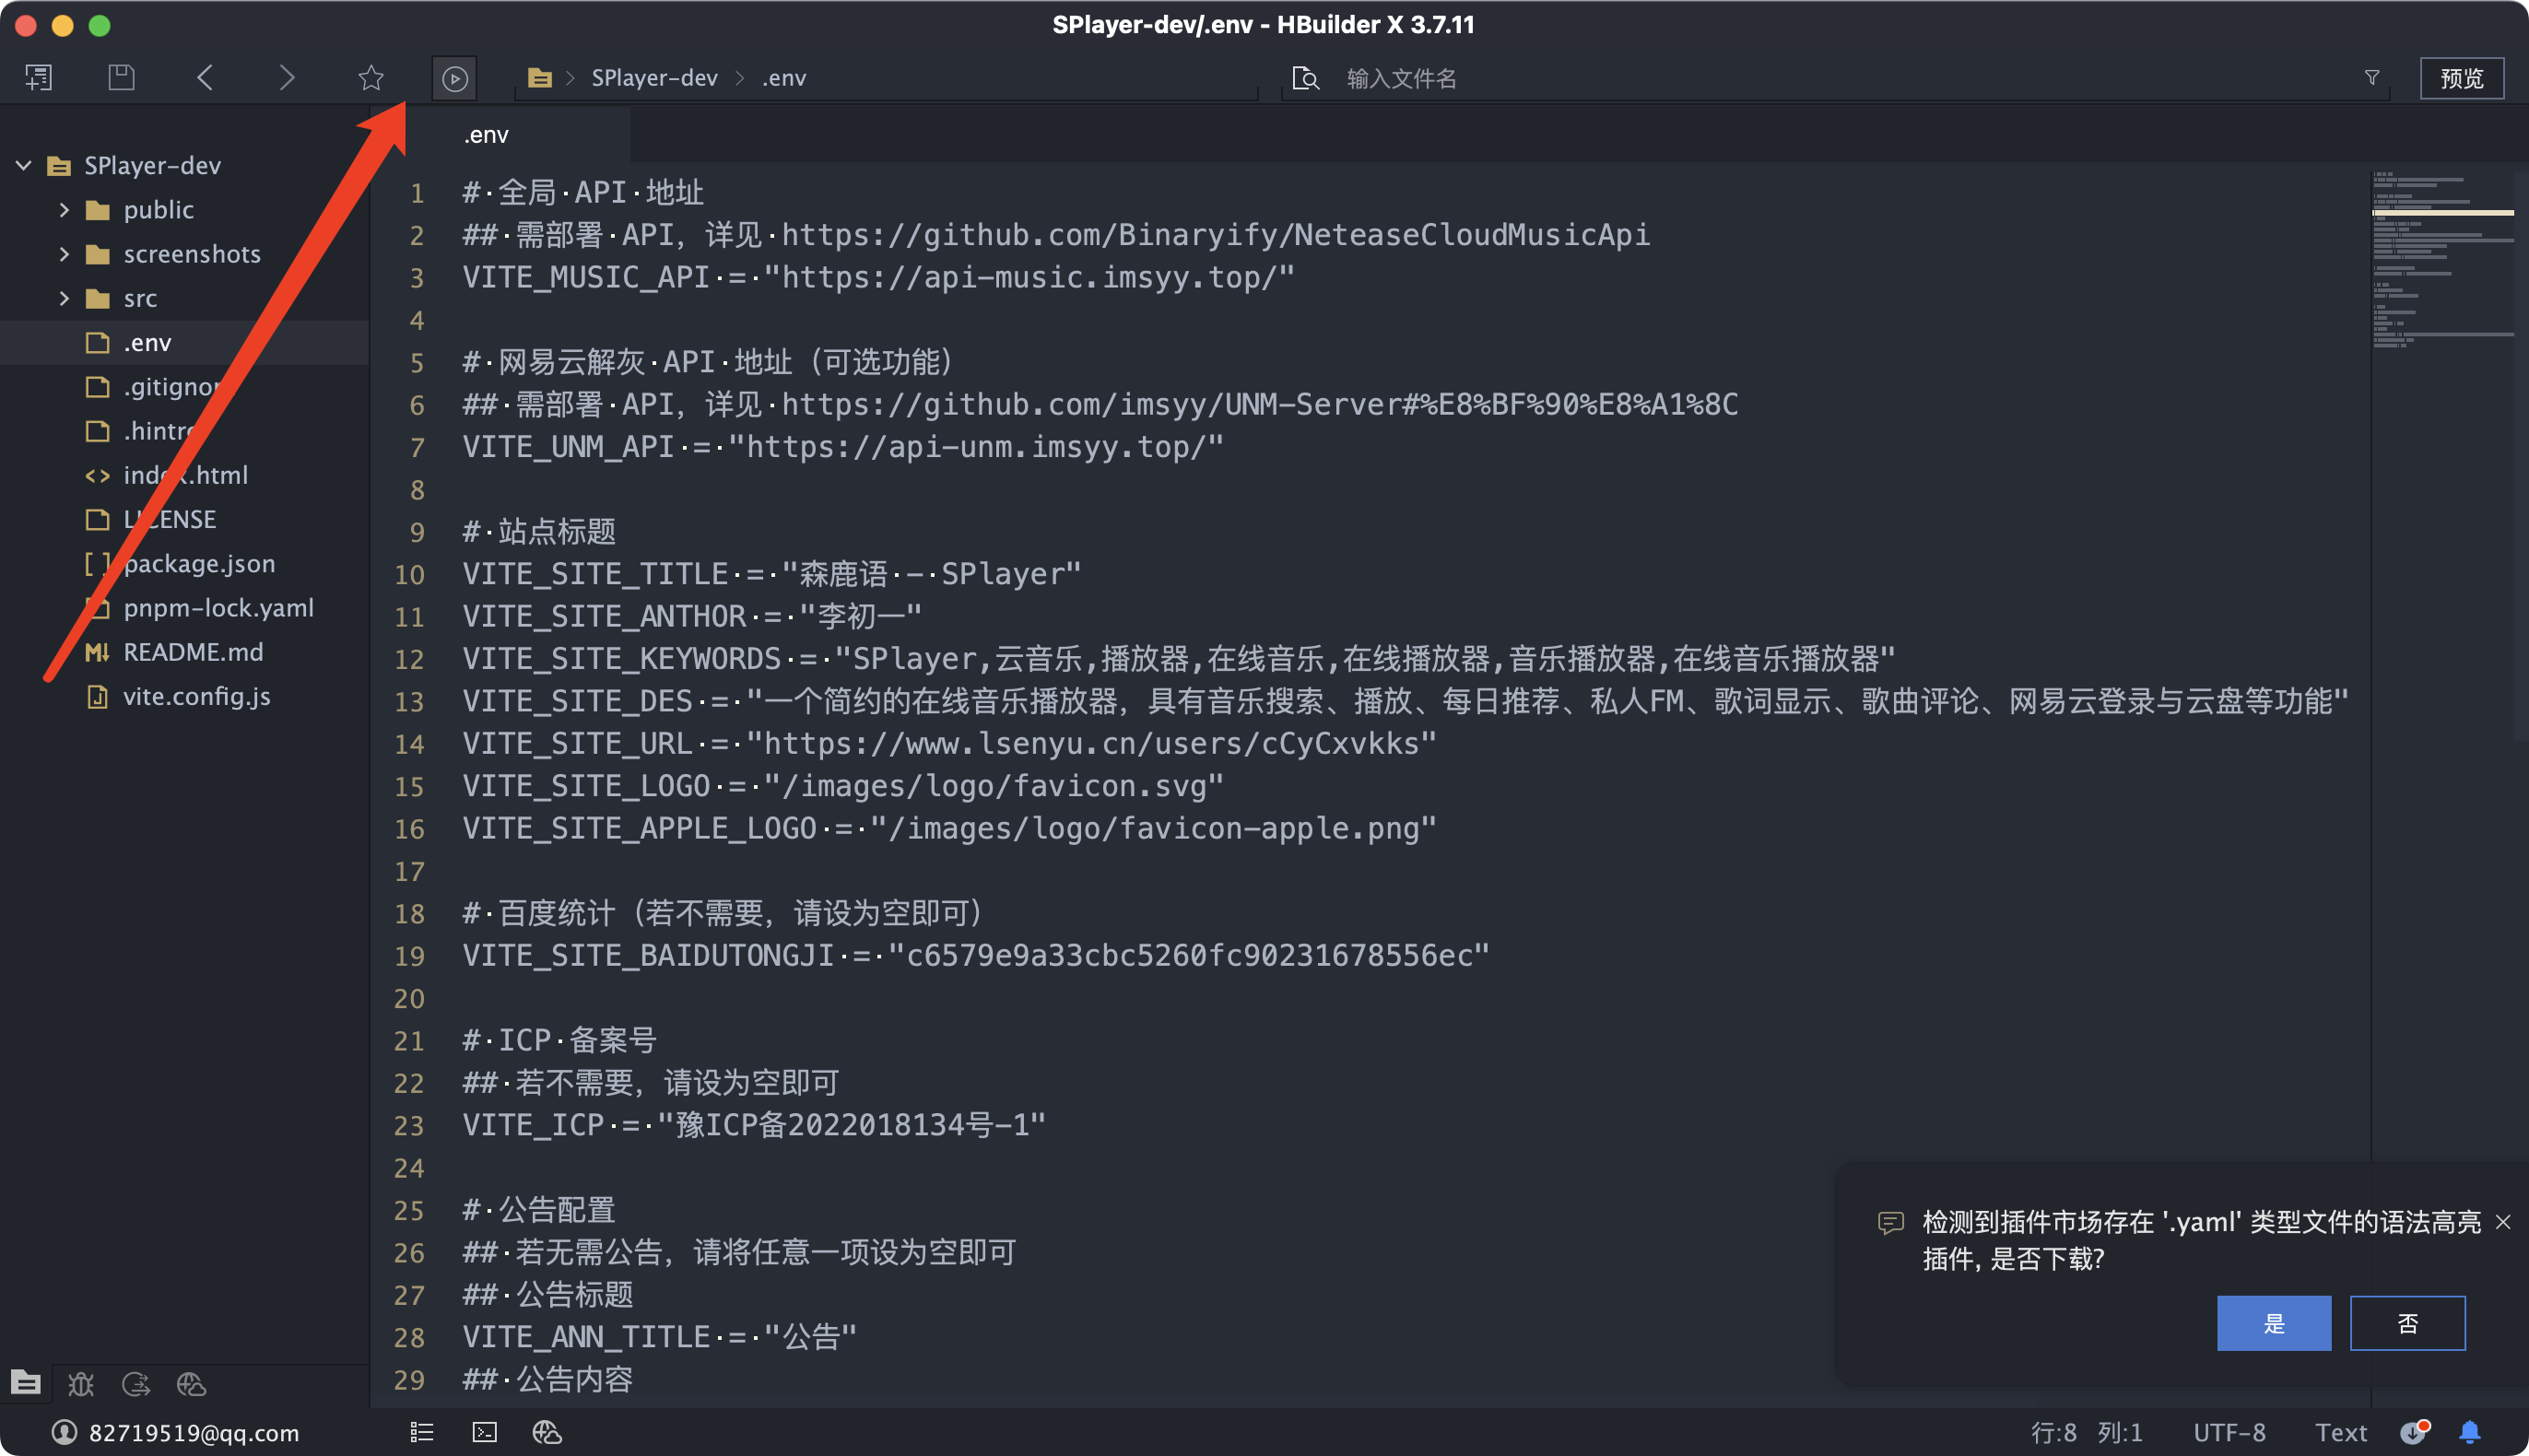Expand the public folder
Image resolution: width=2529 pixels, height=1456 pixels.
(64, 210)
